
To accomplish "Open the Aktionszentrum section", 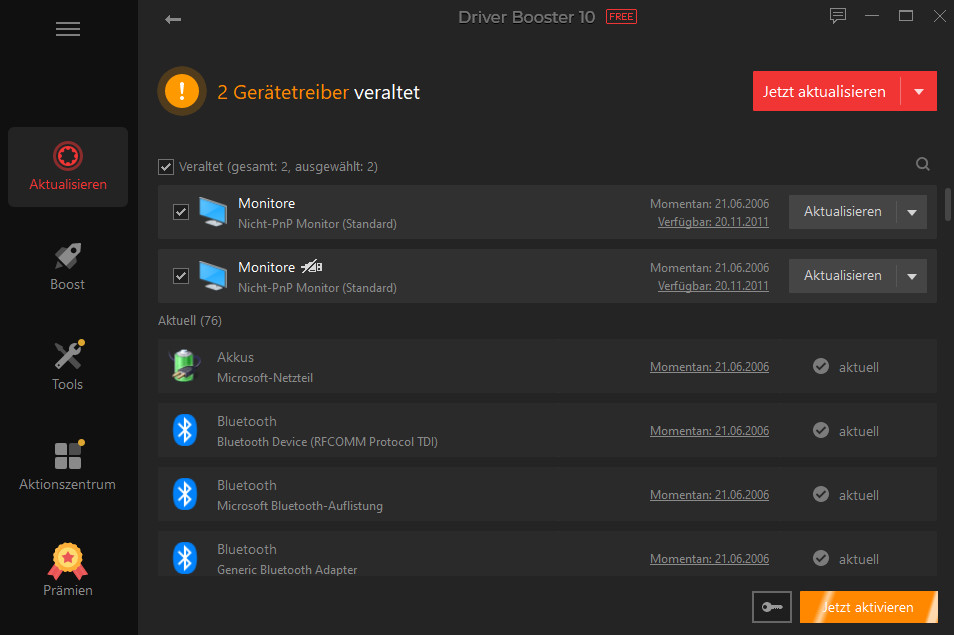I will (x=67, y=465).
